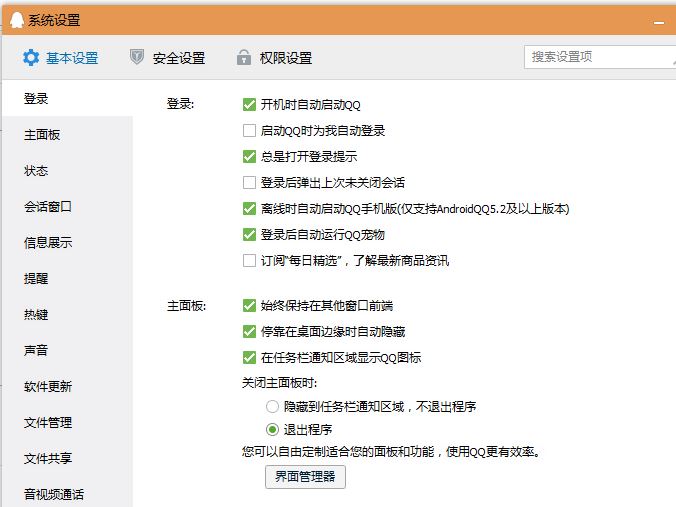Image resolution: width=676 pixels, height=507 pixels.
Task: Open the 界面管理器 button
Action: tap(305, 476)
